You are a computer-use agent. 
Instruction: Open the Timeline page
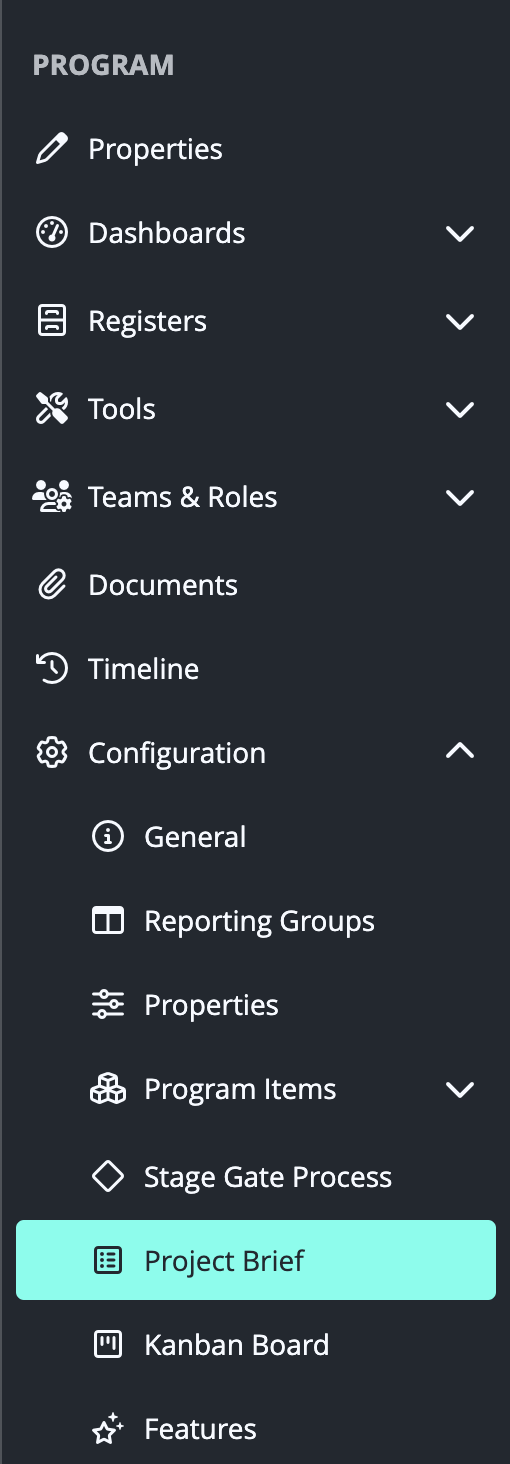[x=144, y=669]
